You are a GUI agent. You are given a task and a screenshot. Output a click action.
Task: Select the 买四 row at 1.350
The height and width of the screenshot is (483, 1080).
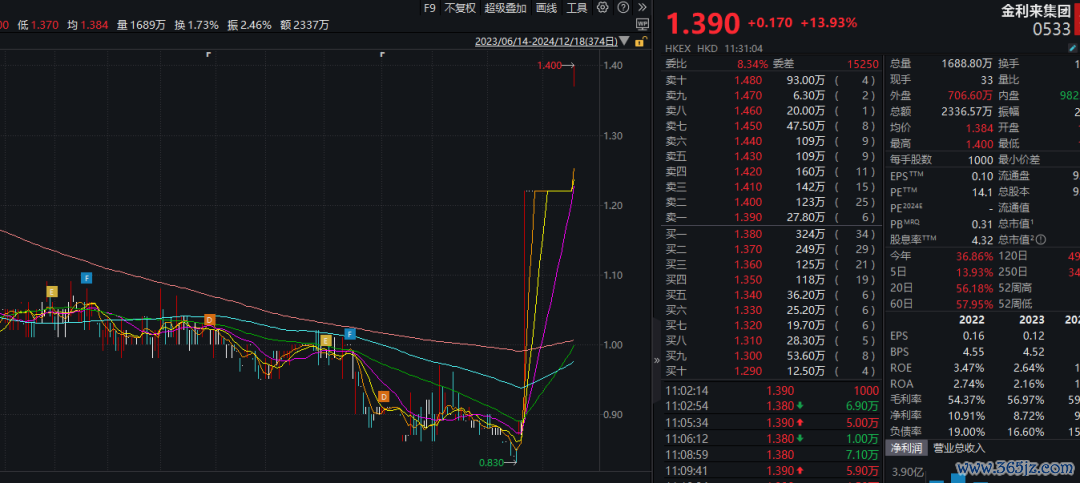[773, 280]
